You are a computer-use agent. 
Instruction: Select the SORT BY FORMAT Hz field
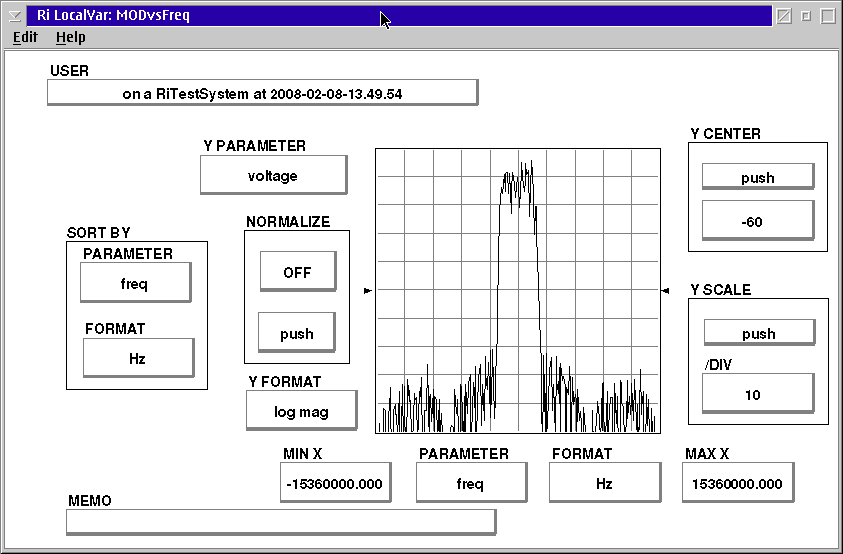pos(139,358)
